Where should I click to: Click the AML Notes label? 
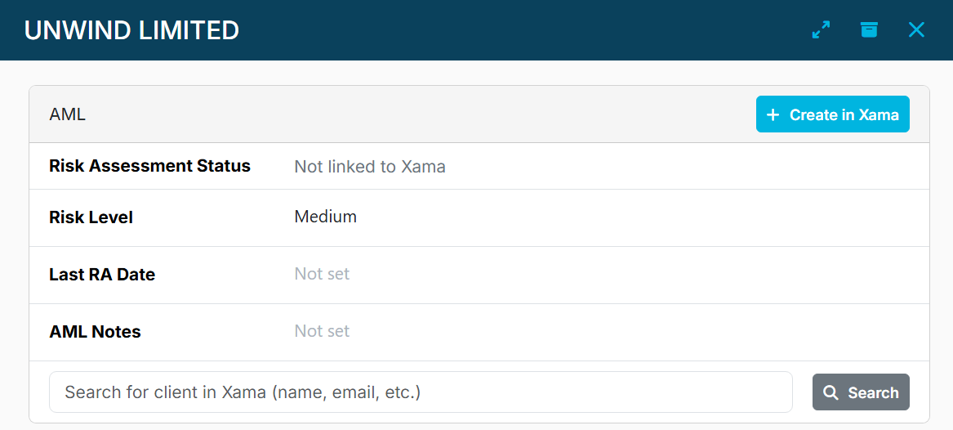[x=95, y=331]
